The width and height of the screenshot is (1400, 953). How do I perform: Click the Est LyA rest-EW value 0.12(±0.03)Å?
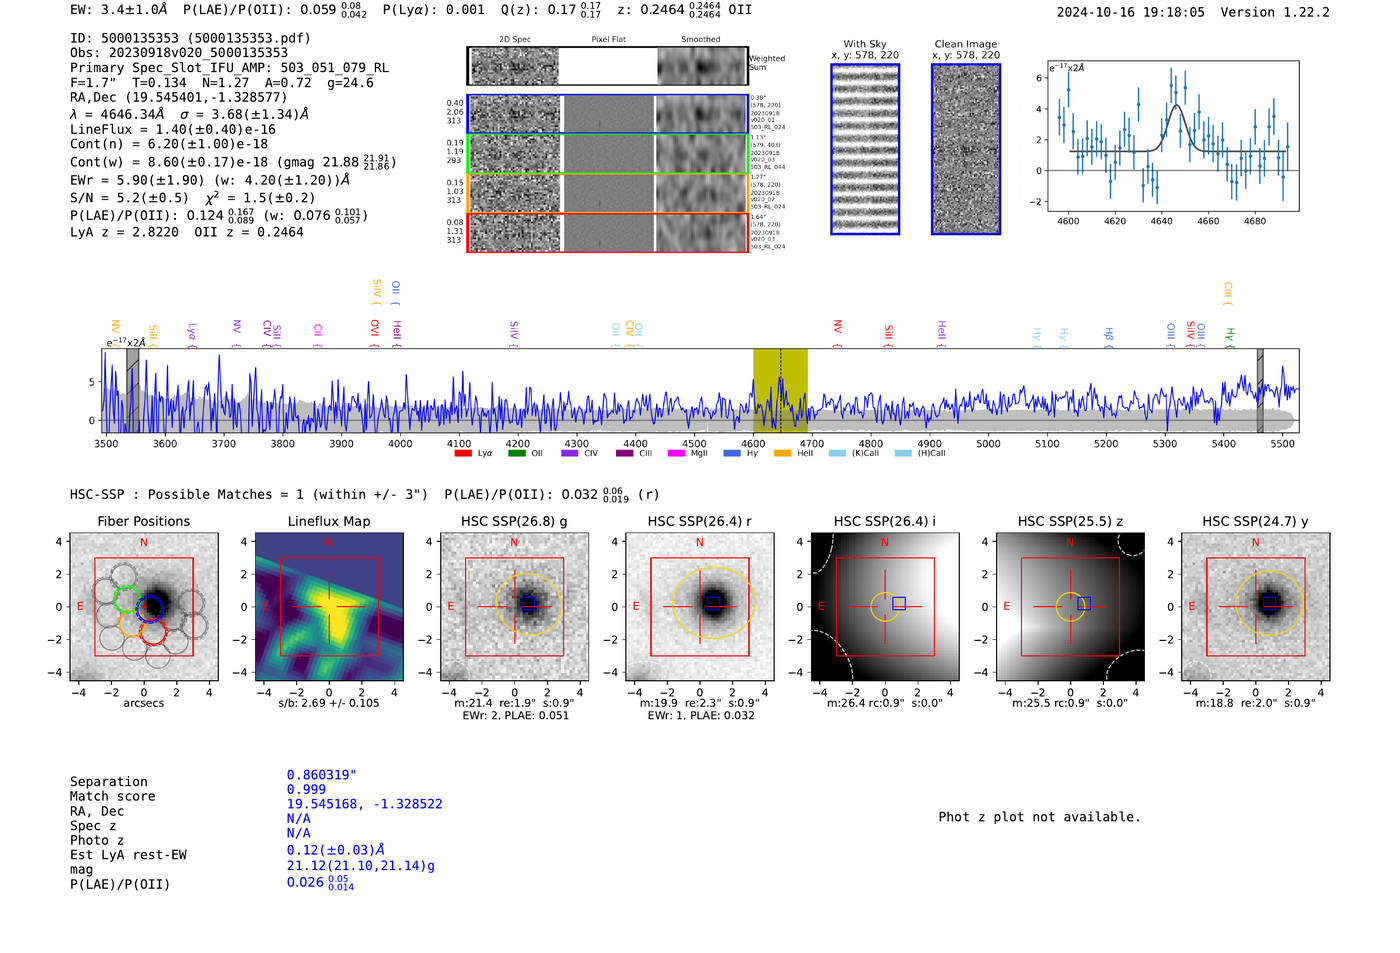pyautogui.click(x=336, y=850)
